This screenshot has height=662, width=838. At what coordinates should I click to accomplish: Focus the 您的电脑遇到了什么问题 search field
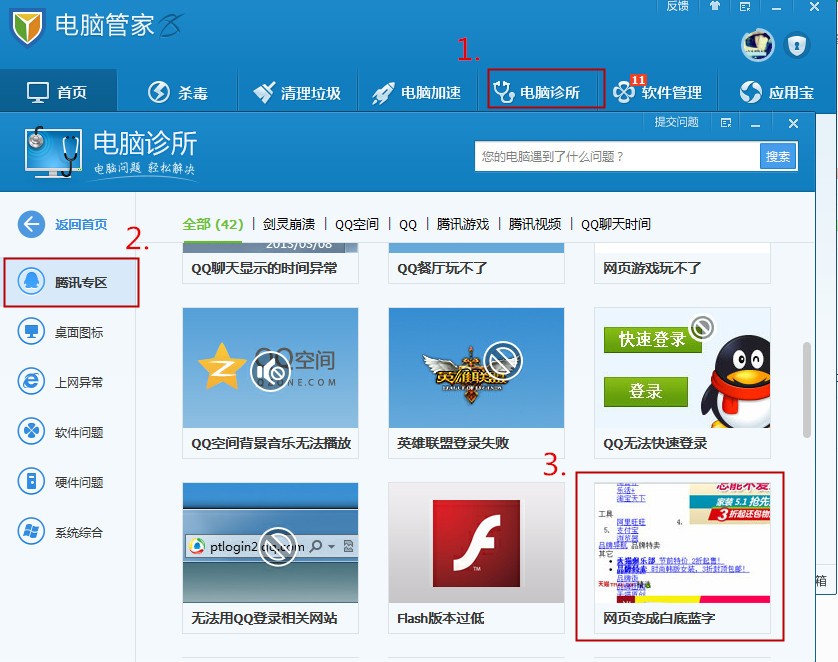point(617,157)
